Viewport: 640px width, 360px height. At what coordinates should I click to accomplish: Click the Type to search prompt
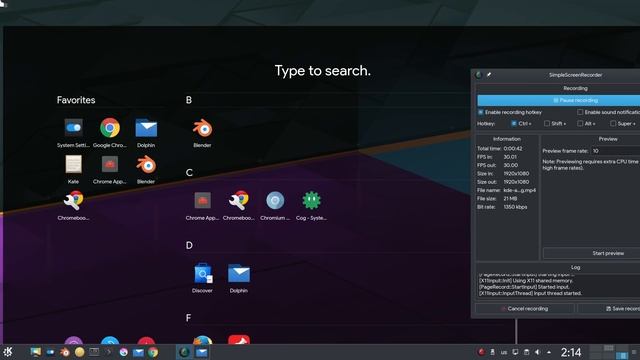click(322, 71)
